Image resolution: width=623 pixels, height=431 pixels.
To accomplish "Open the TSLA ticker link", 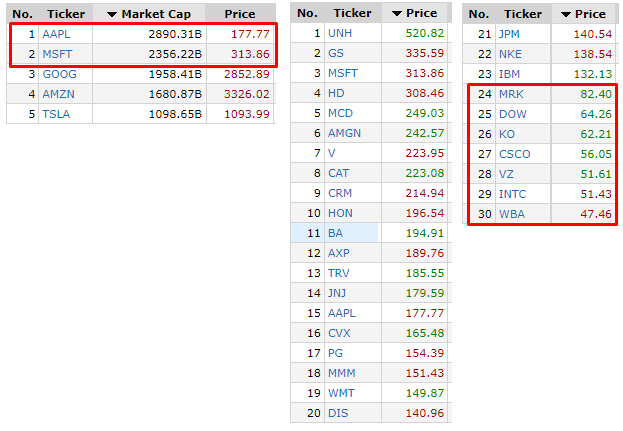I will [56, 114].
